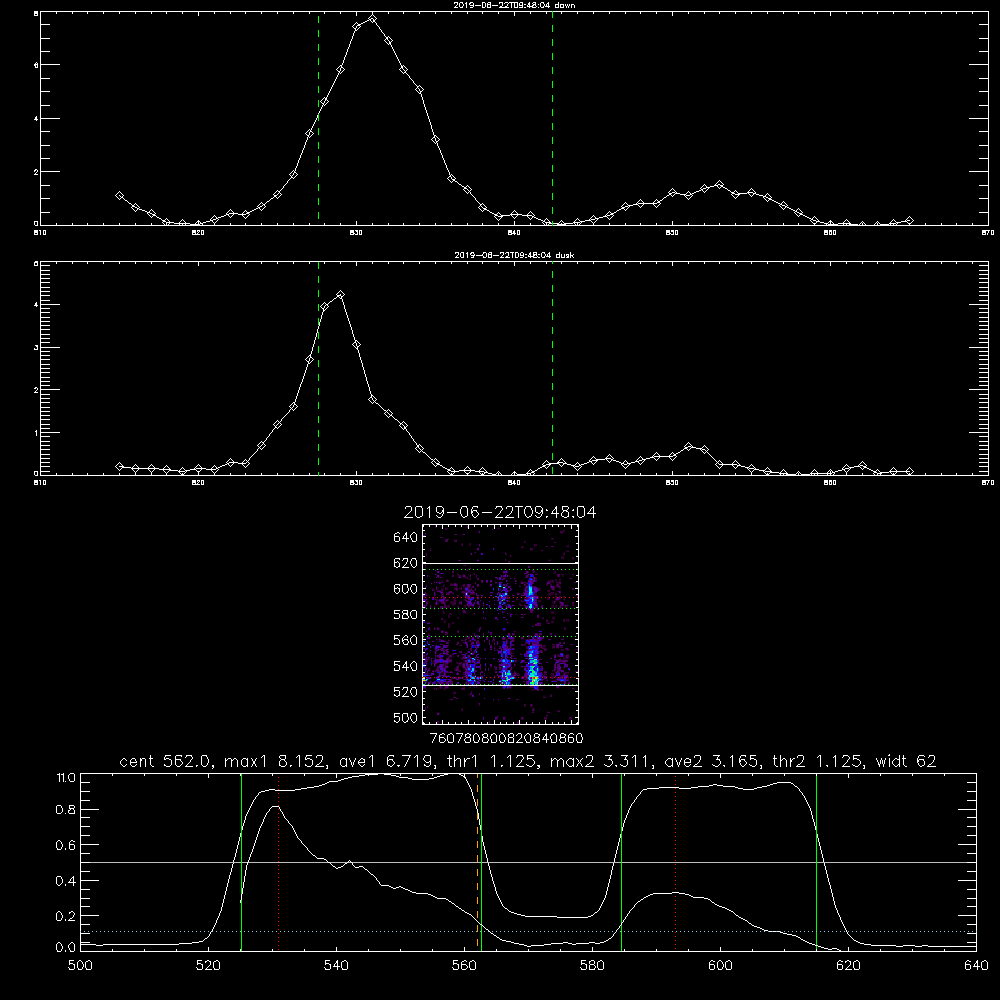Click the spectral heatmap image thumbnail
Viewport: 1000px width, 1000px height.
tap(501, 624)
